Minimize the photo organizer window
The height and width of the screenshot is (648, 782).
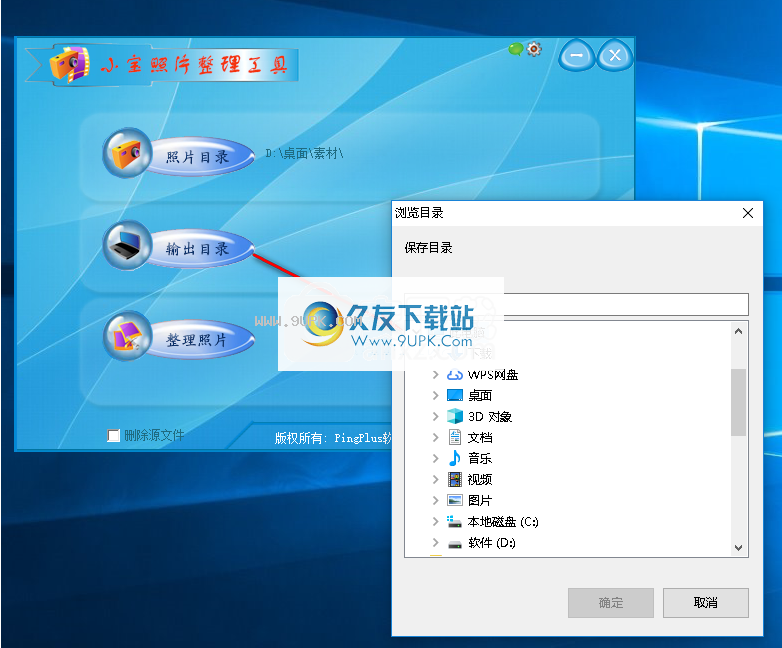(577, 55)
